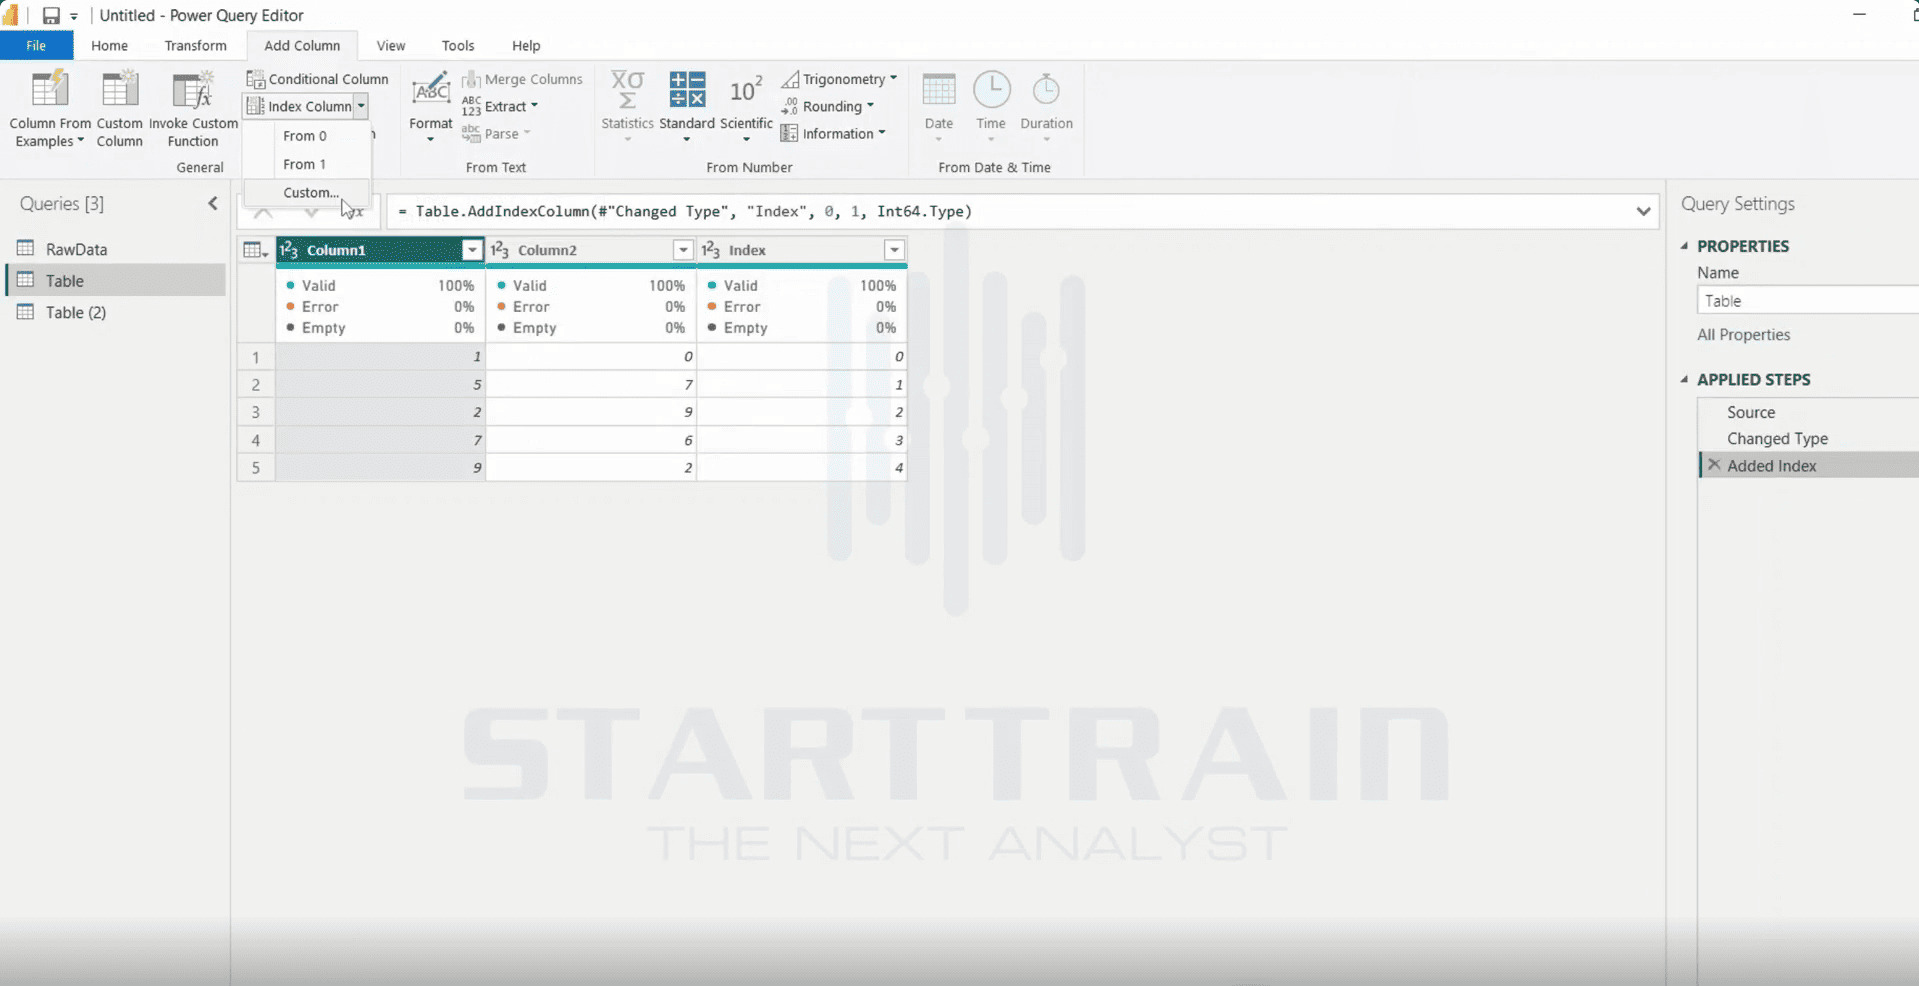1919x986 pixels.
Task: Click the Duration stopwatch icon
Action: [x=1046, y=89]
